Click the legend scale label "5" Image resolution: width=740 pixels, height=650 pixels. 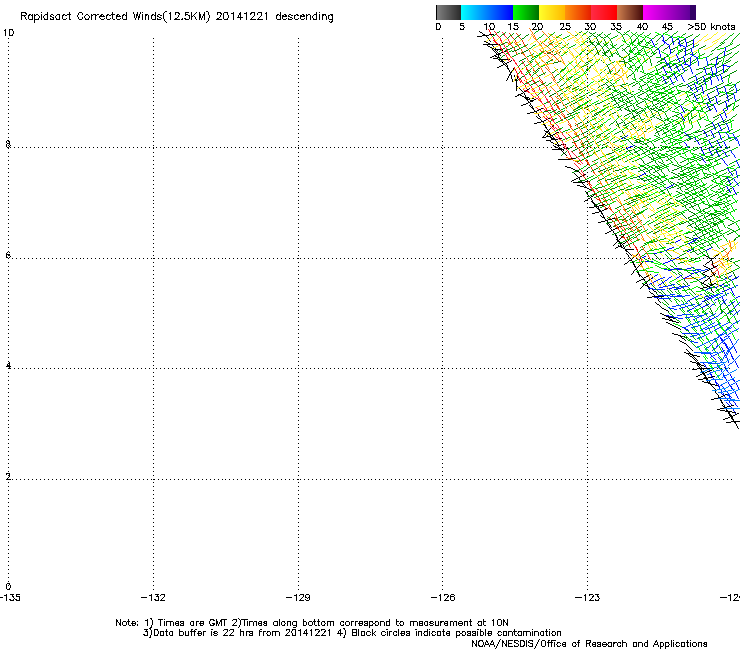[x=462, y=27]
